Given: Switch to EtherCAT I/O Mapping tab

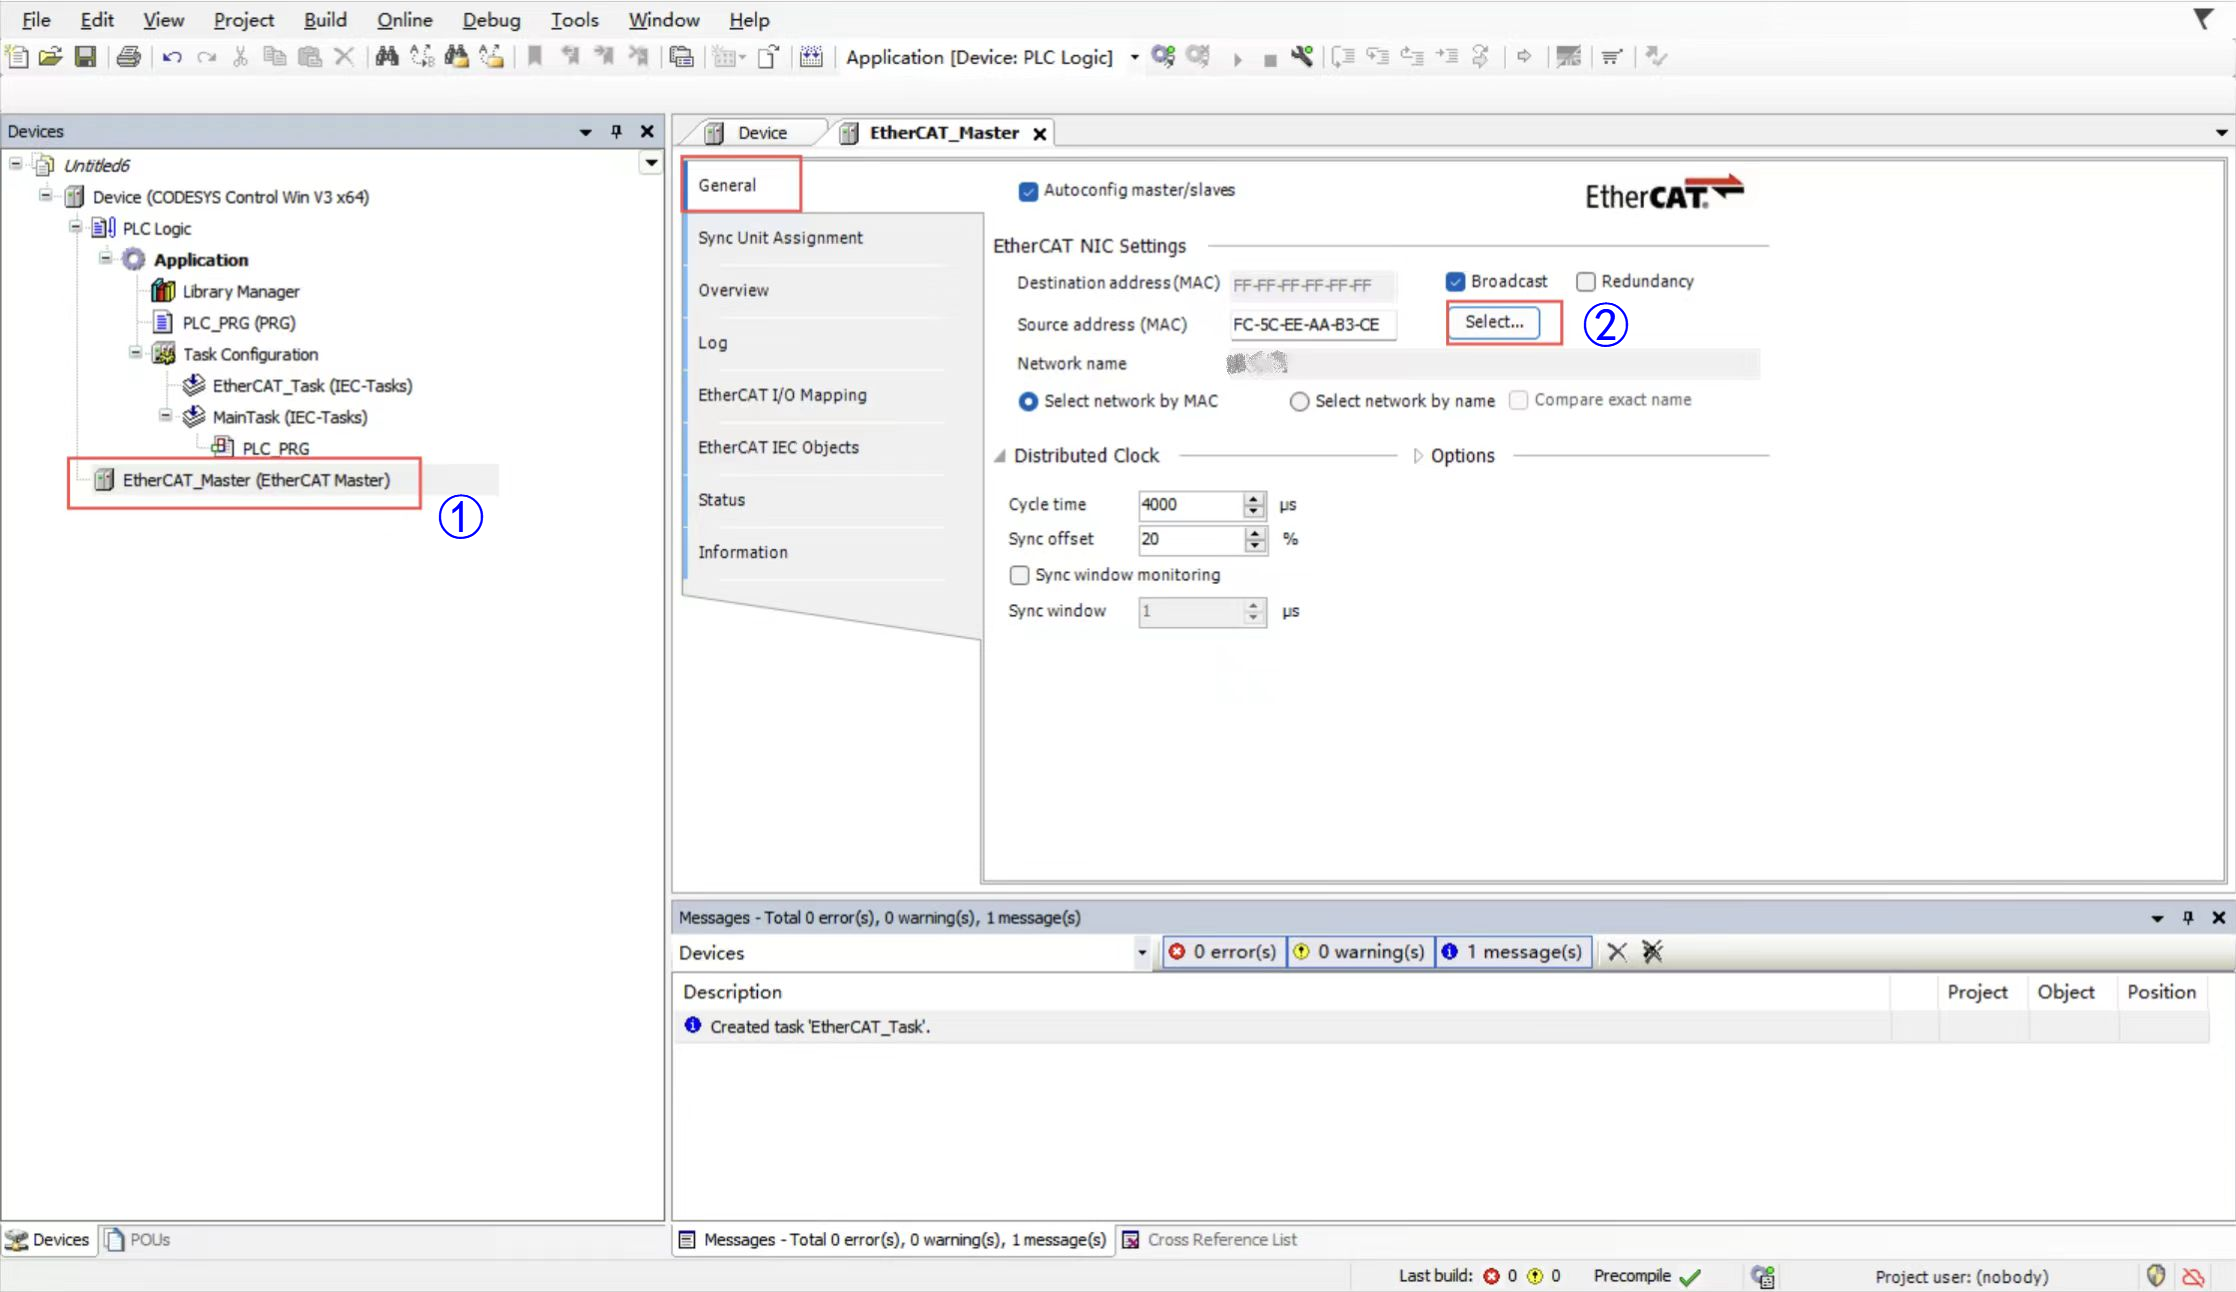Looking at the screenshot, I should coord(782,395).
